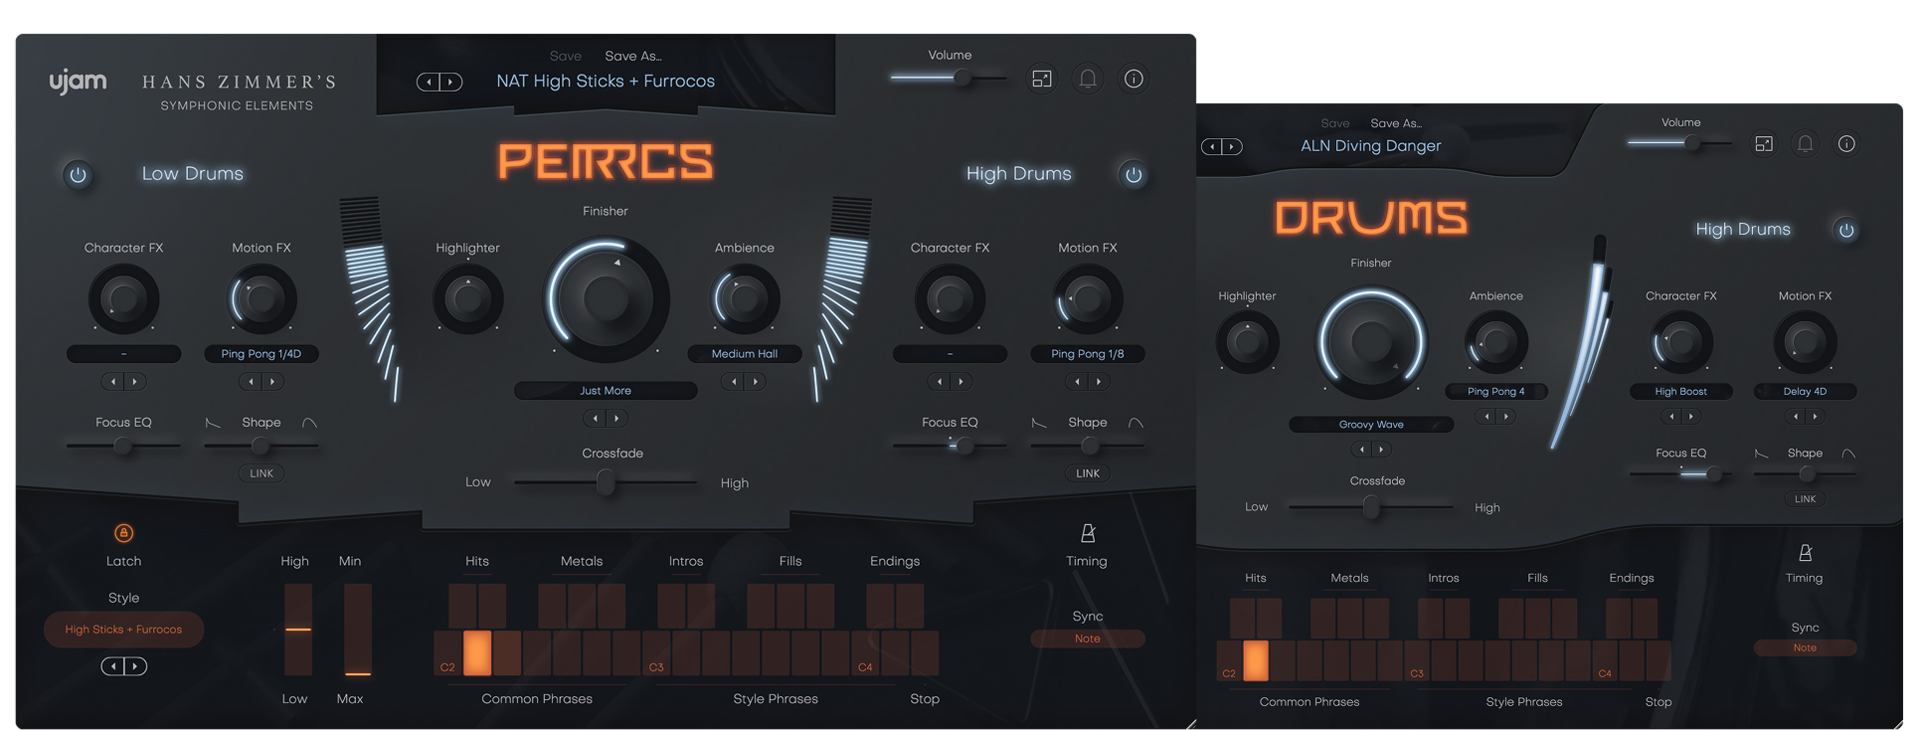Image resolution: width=1919 pixels, height=730 pixels.
Task: Click the Intros label in PERCS
Action: (x=686, y=562)
